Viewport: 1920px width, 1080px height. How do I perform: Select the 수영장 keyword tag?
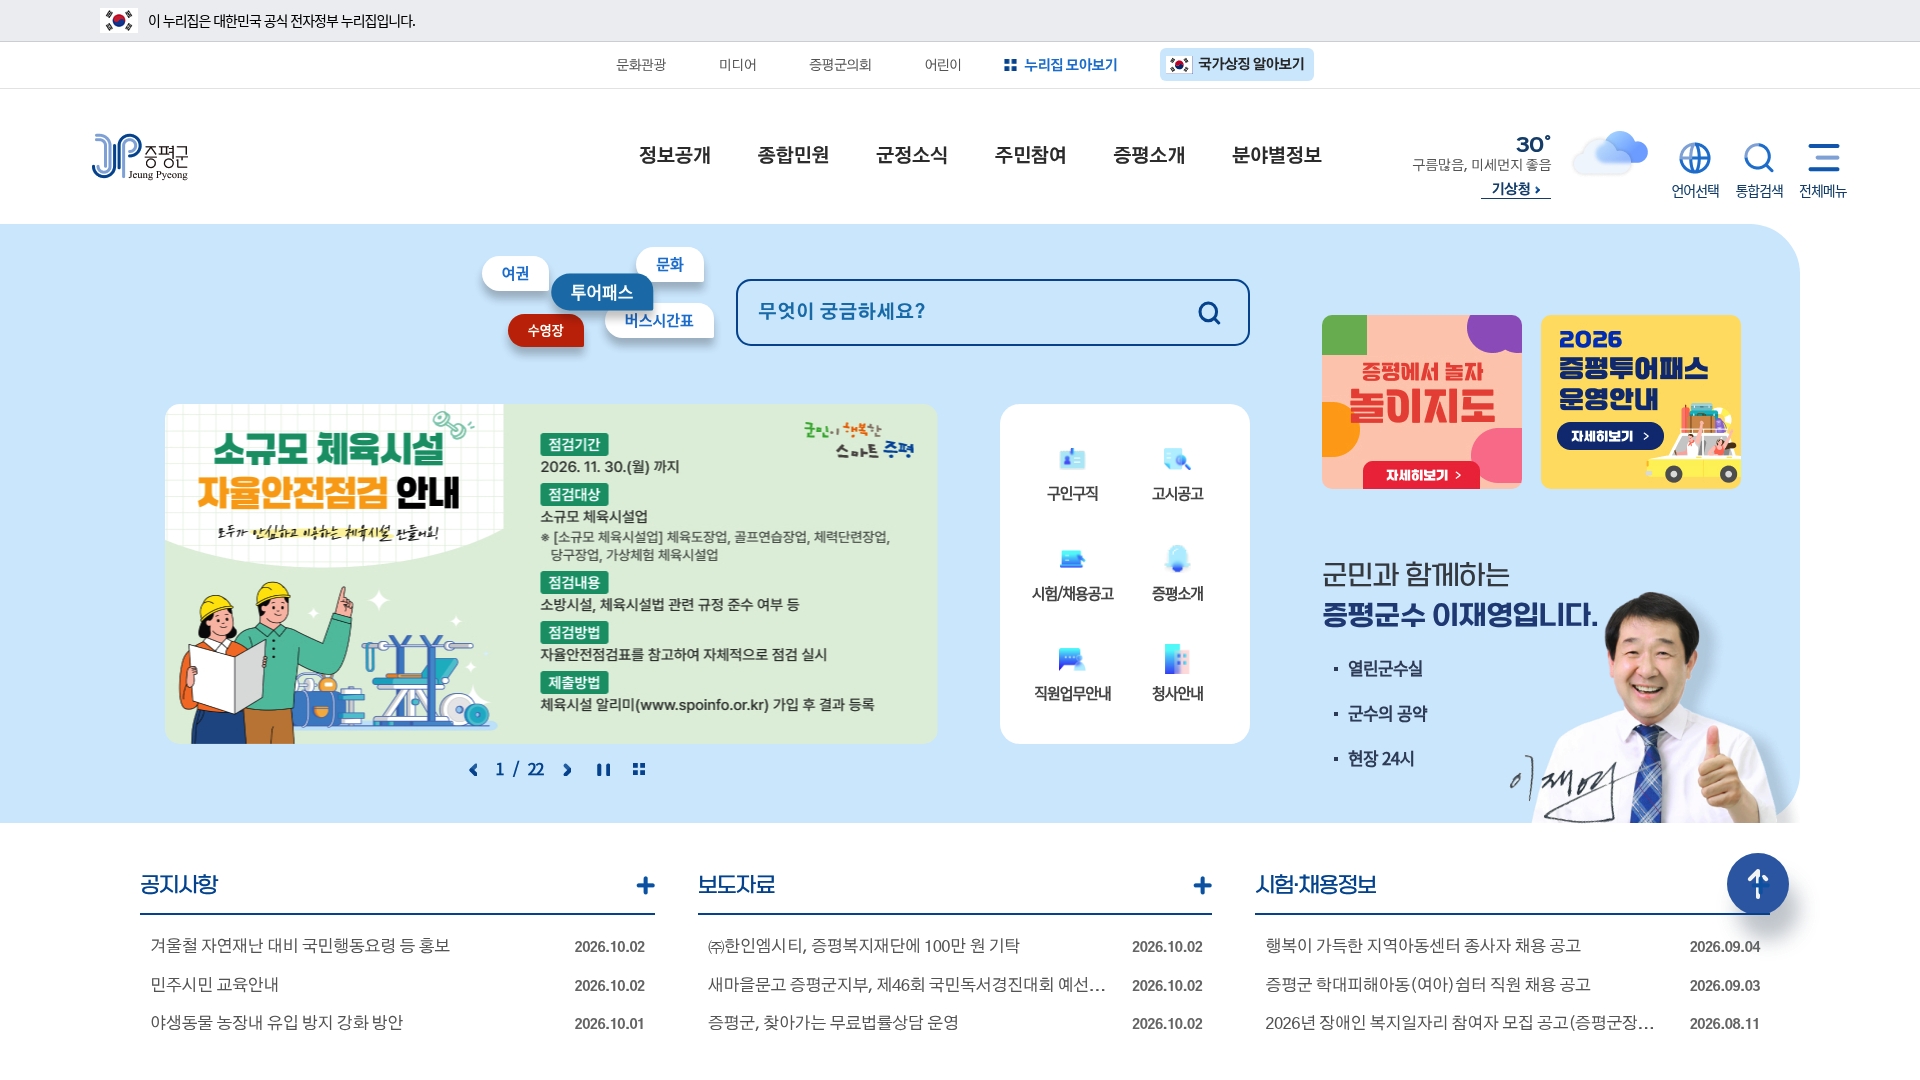coord(545,330)
